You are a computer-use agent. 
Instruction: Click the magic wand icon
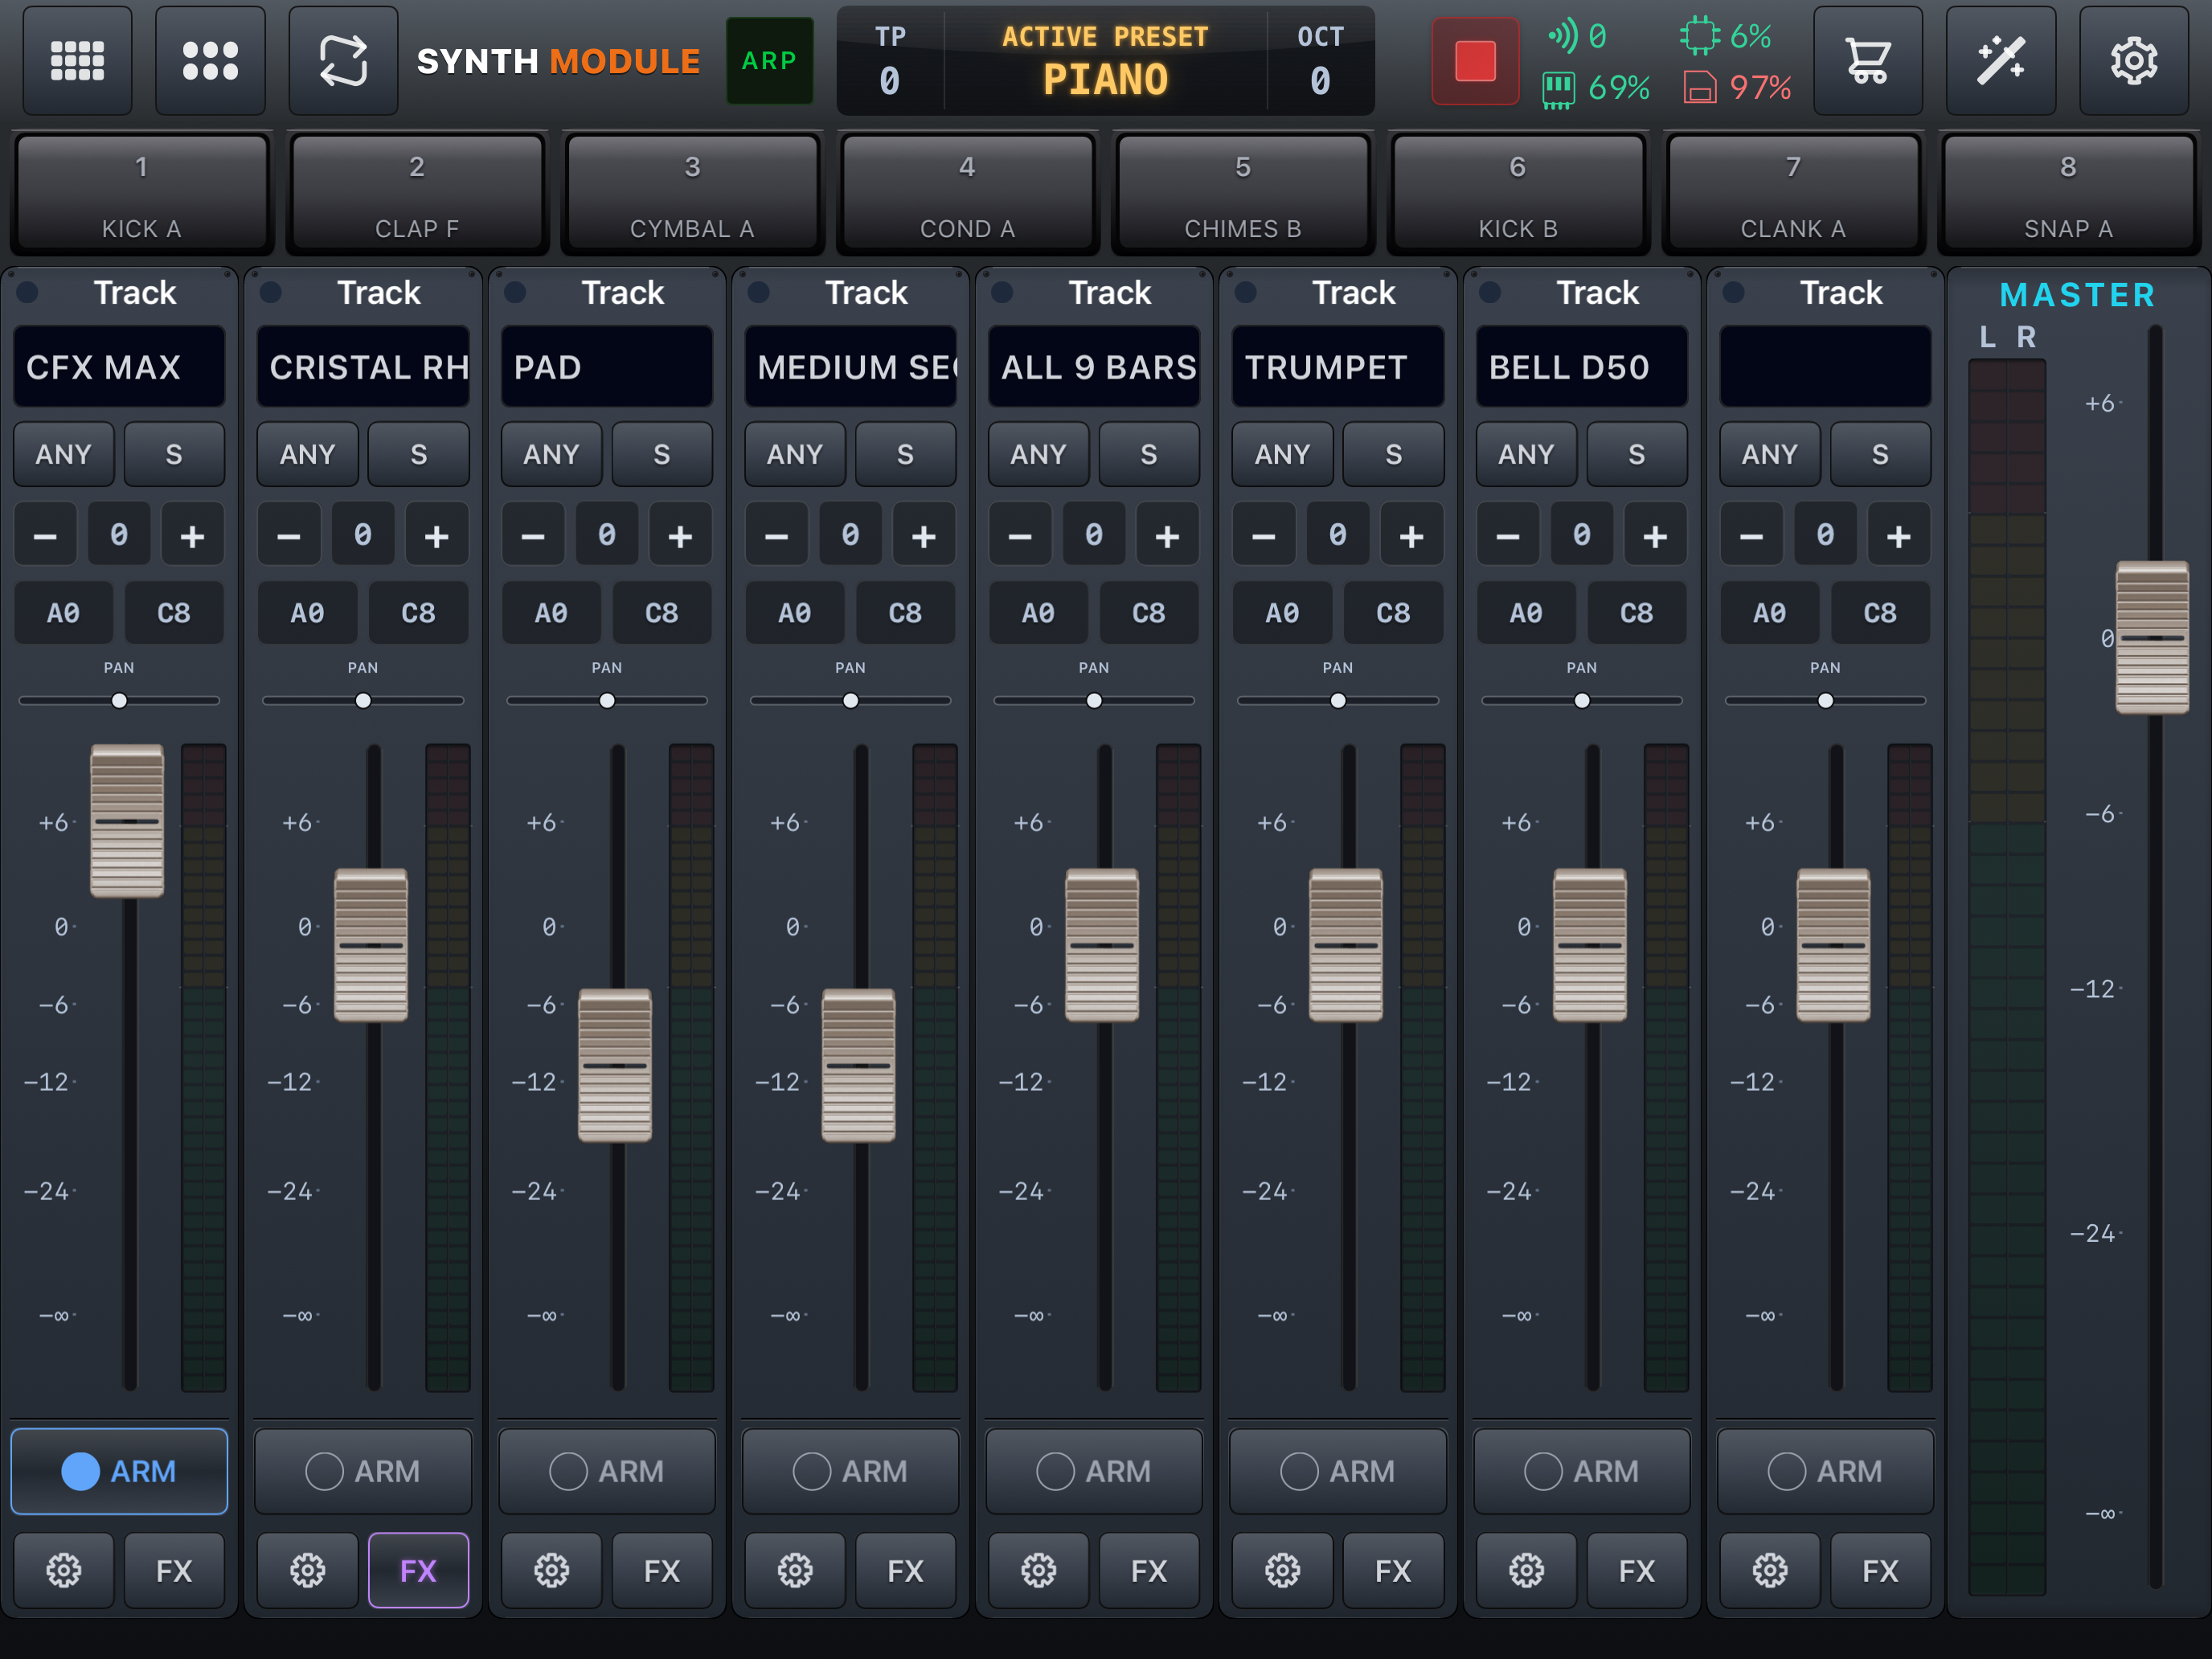(2000, 60)
